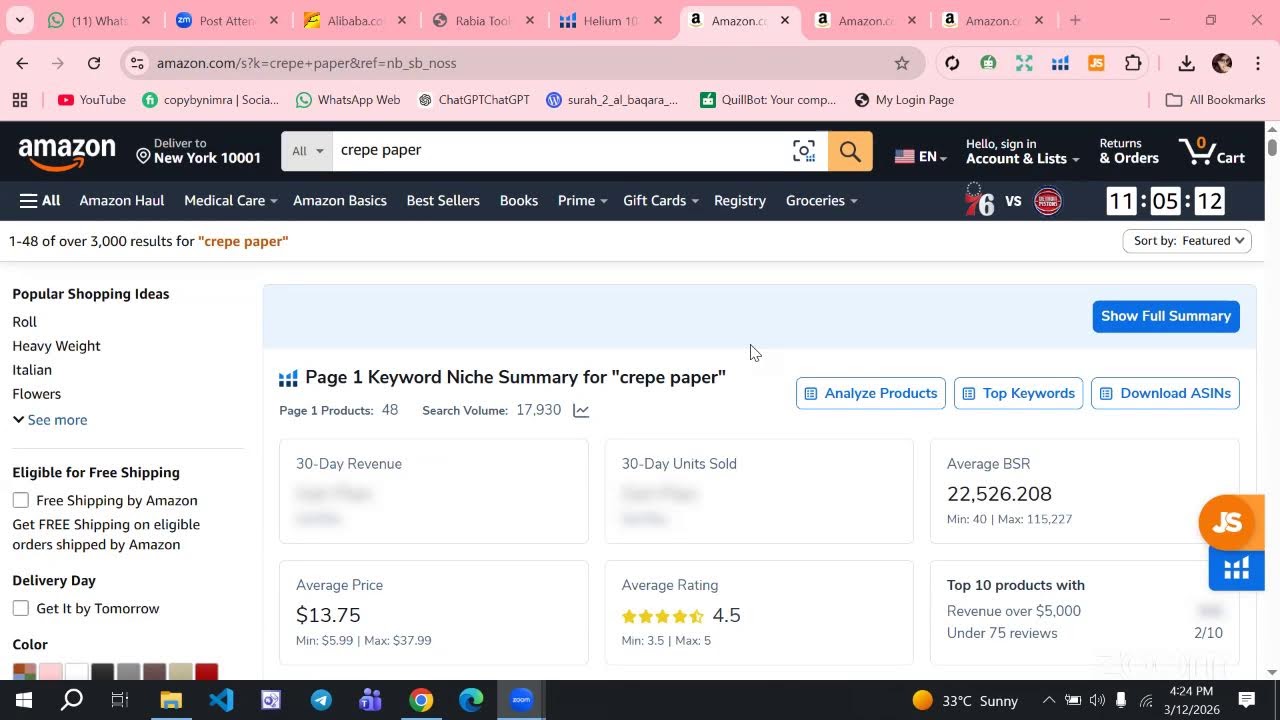Open the shopping cart
Image resolution: width=1280 pixels, height=720 pixels.
pos(1212,152)
